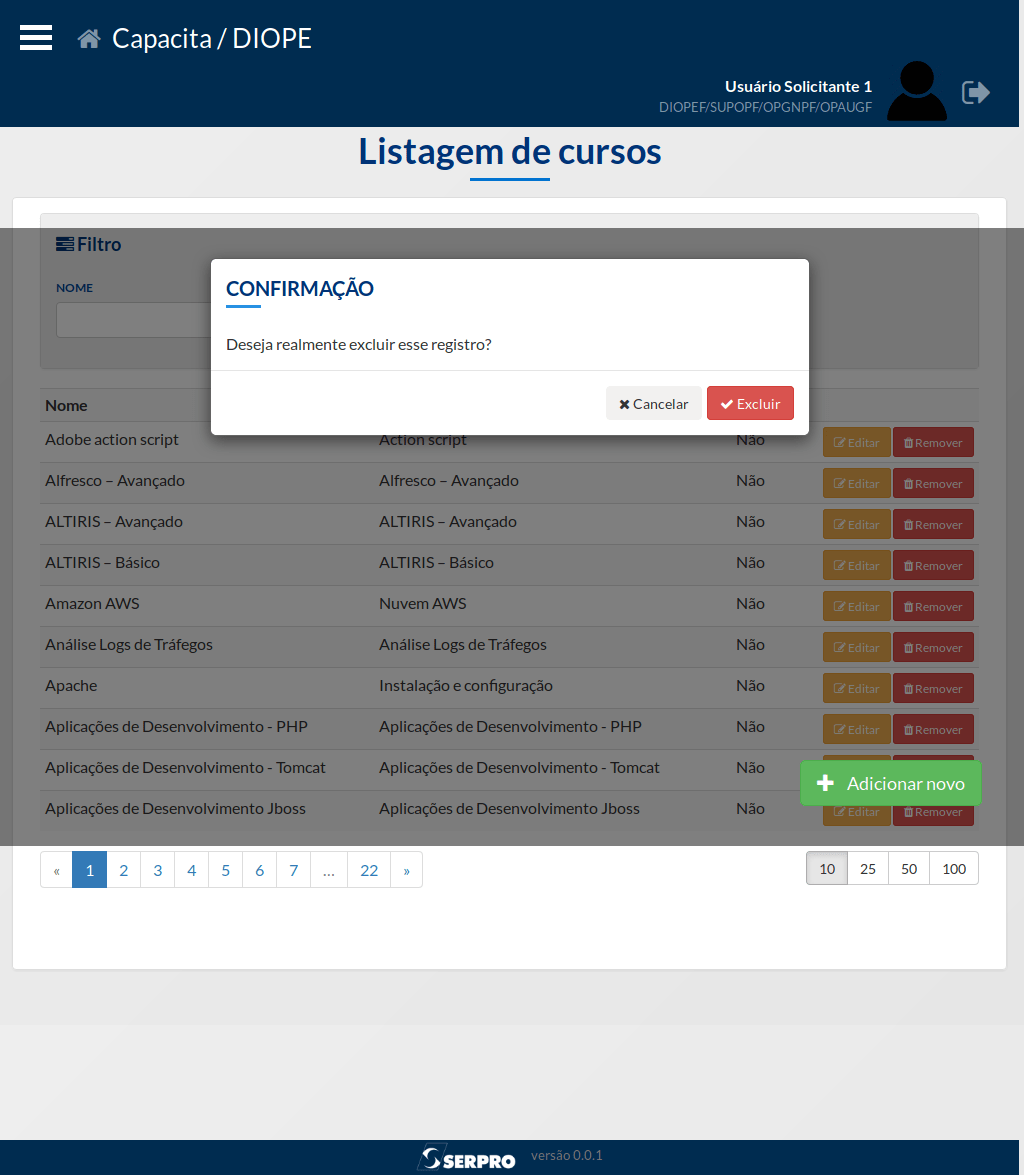Click the Filtro panel icon
This screenshot has height=1175, width=1024.
point(64,243)
